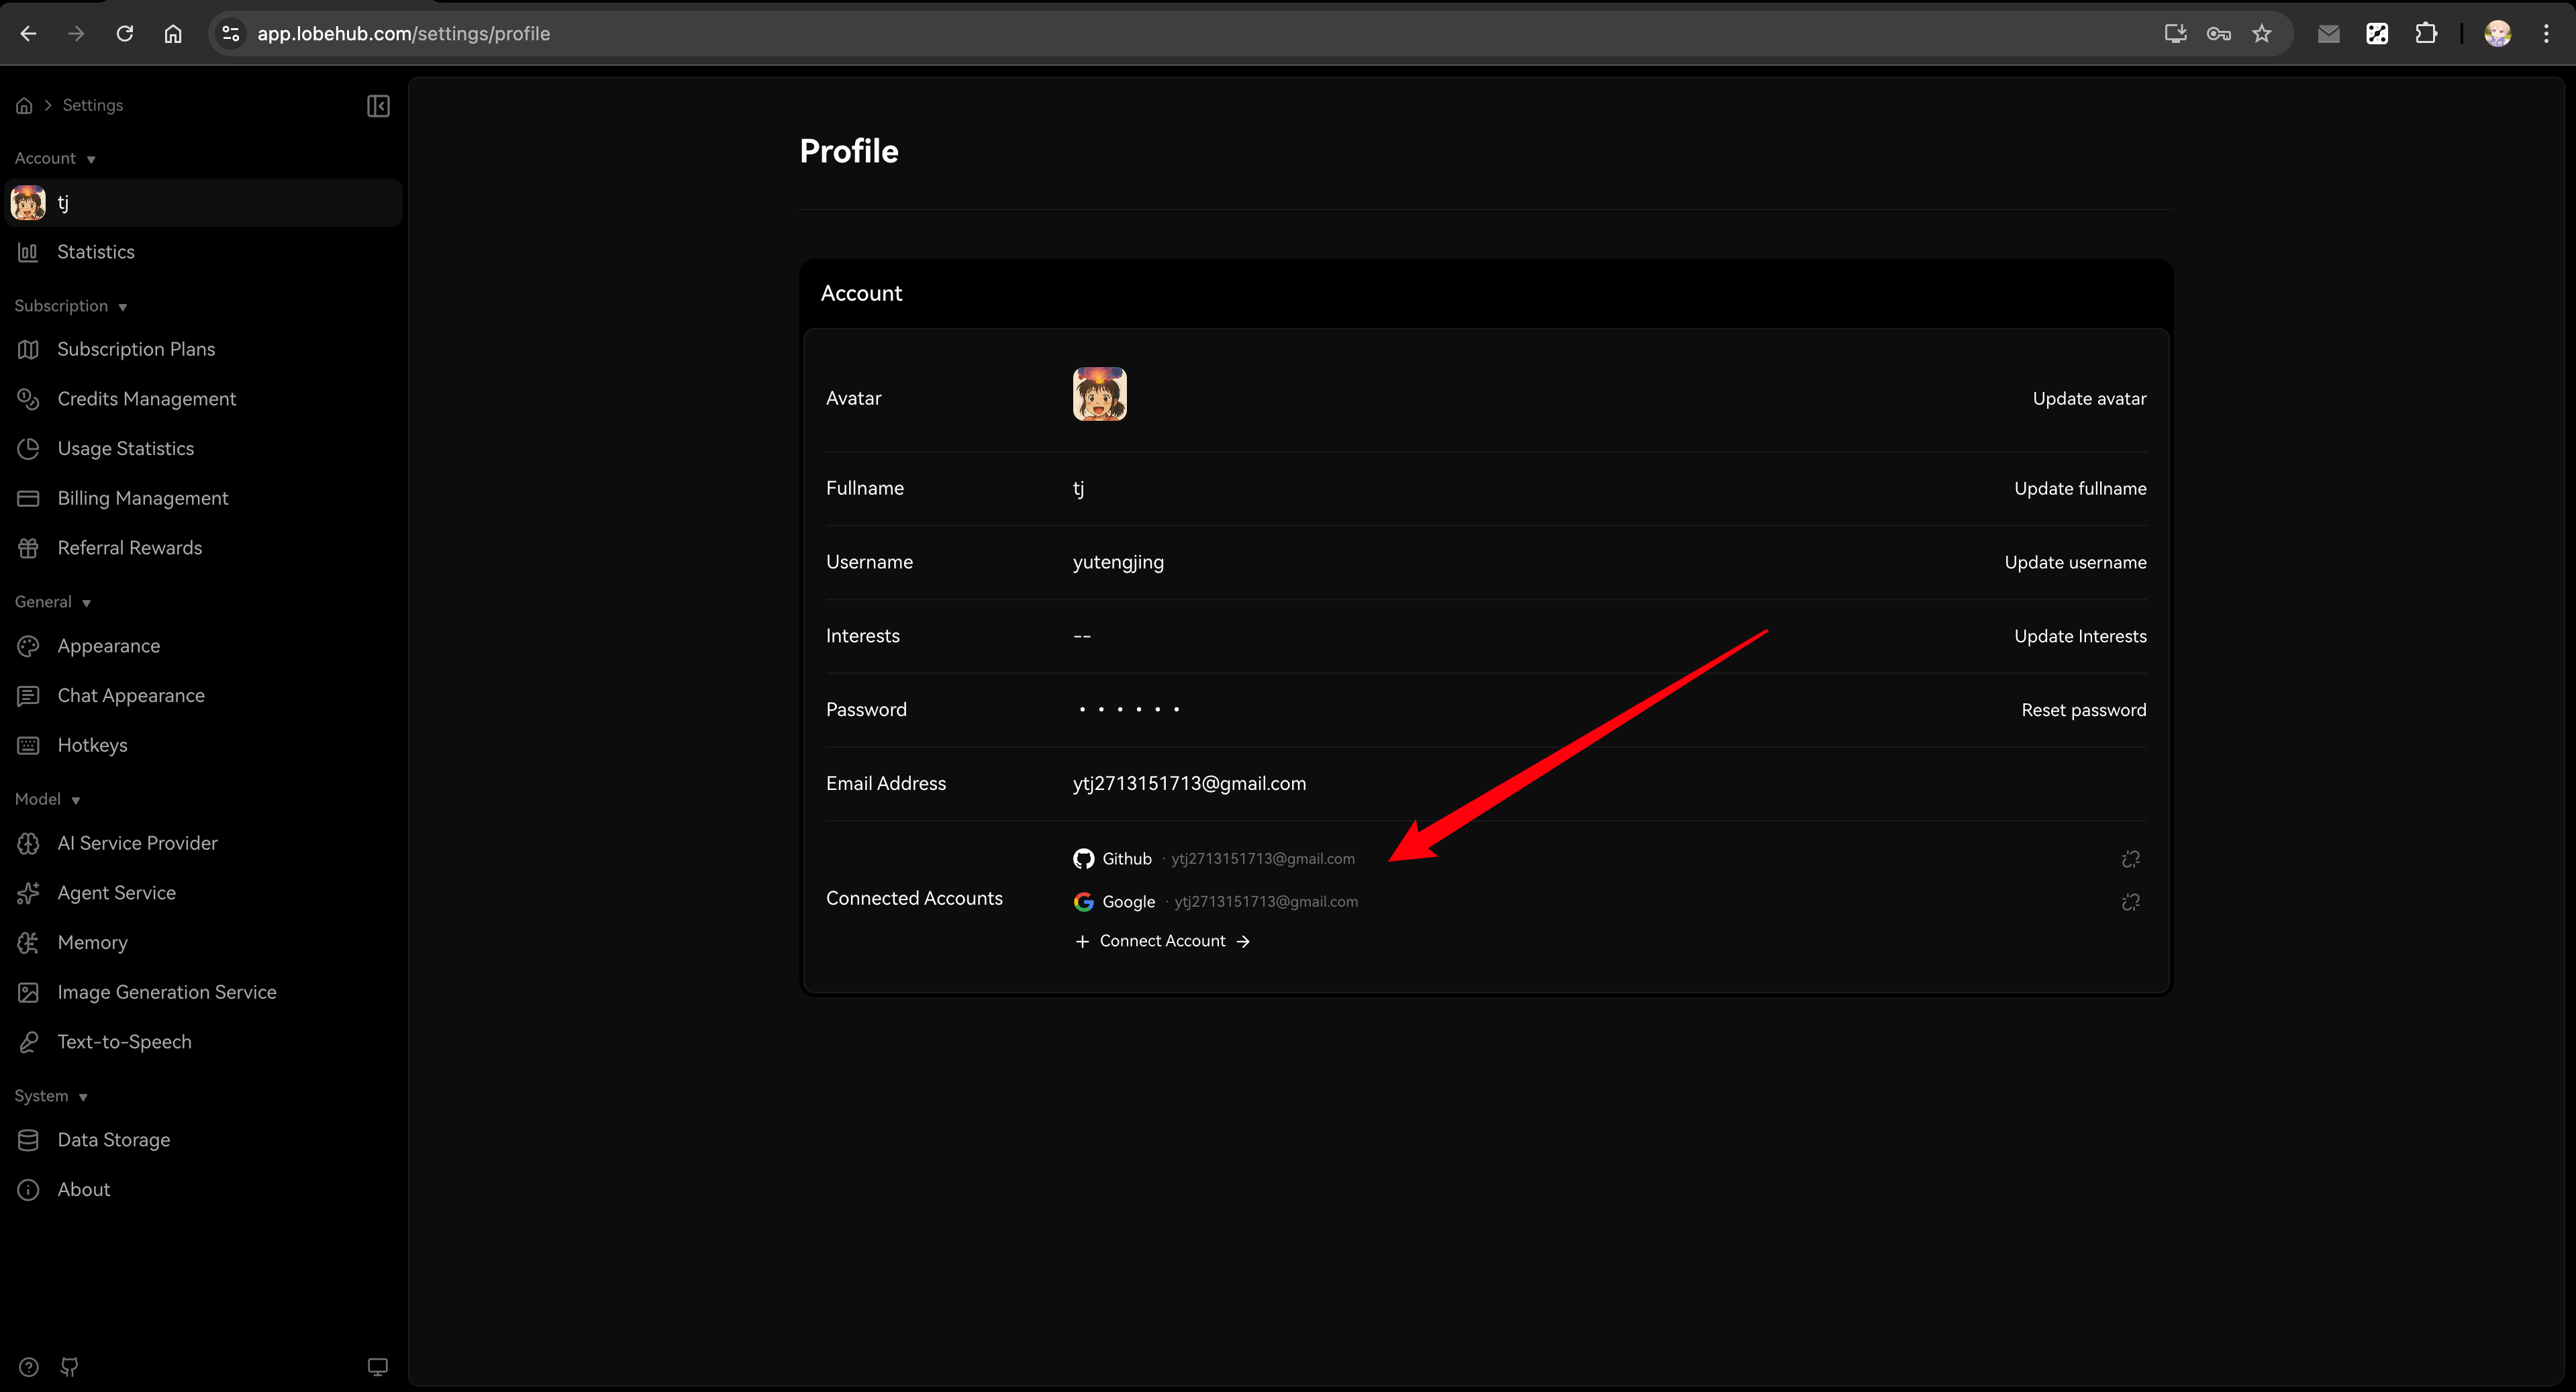Open Billing Management page

tap(142, 498)
